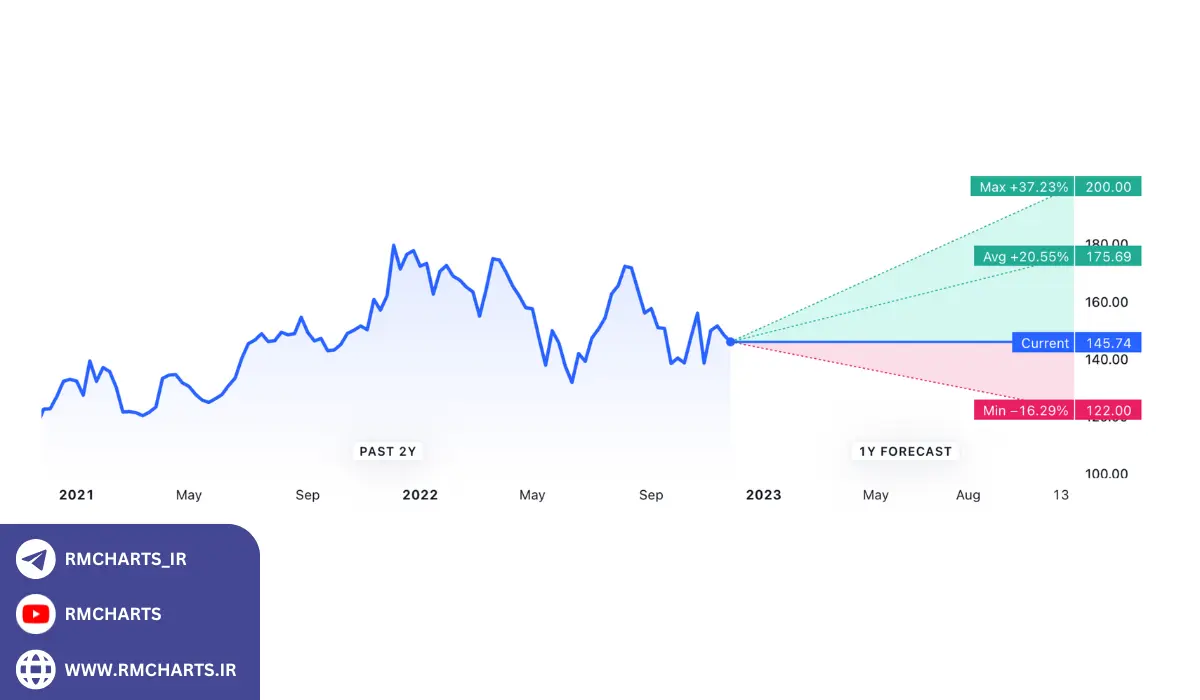Image resolution: width=1200 pixels, height=700 pixels.
Task: Open the RMCHARTS_IR Telegram link
Action: click(125, 559)
